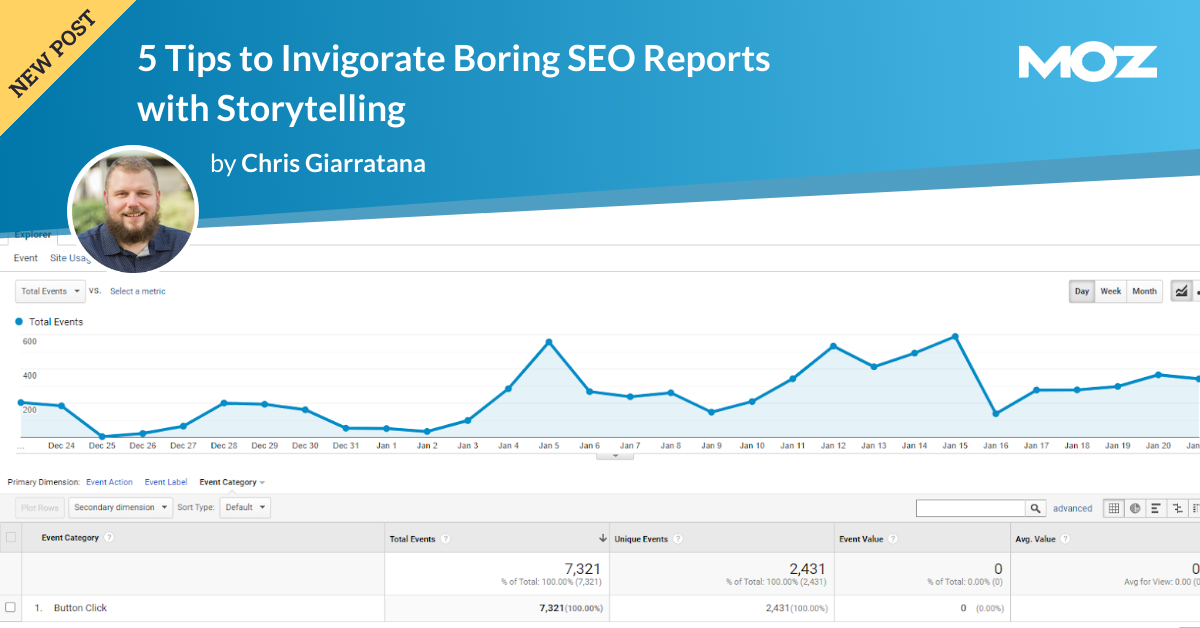Open the Secondary dimension dropdown
The width and height of the screenshot is (1200, 628).
pyautogui.click(x=120, y=507)
